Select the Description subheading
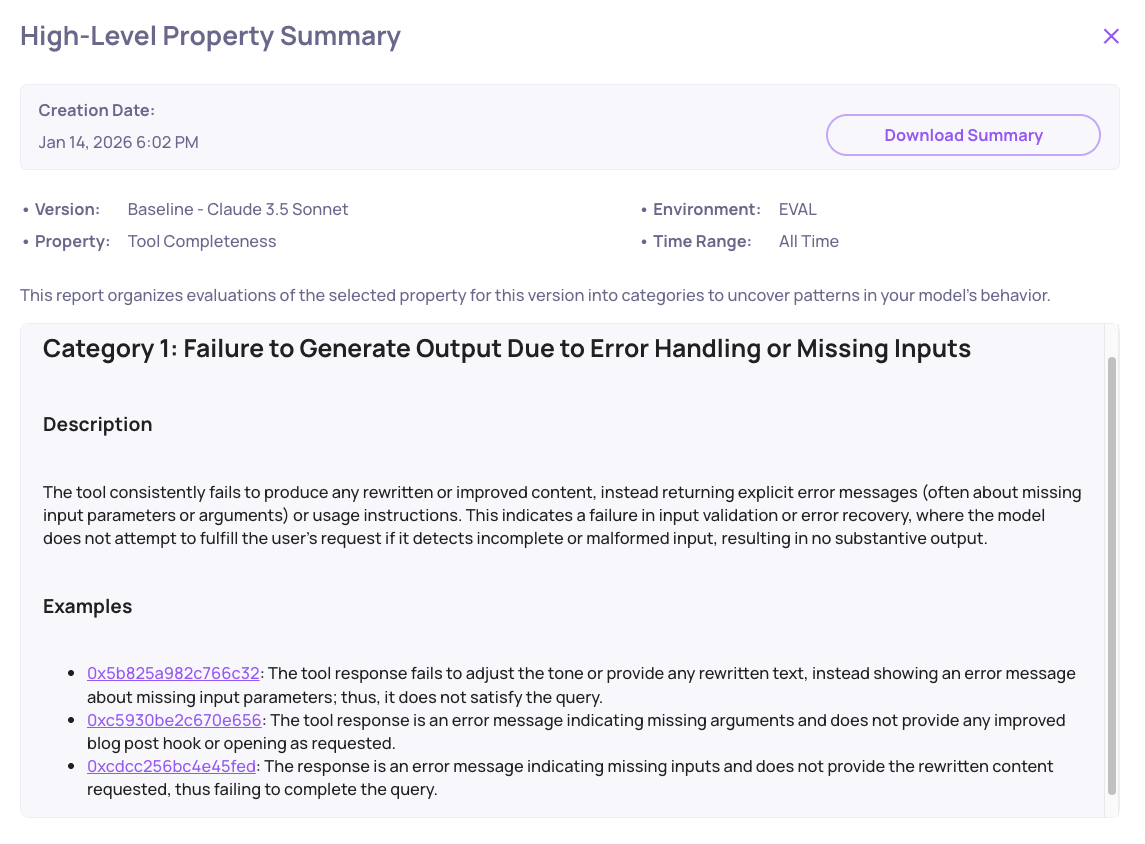Screen dimensions: 1145x844 [98, 424]
